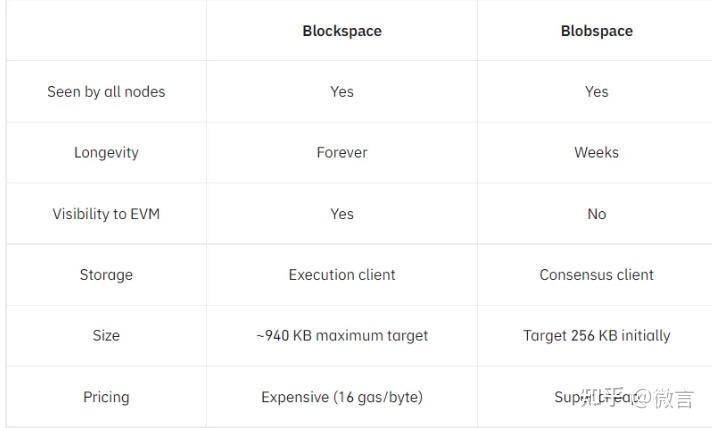Select the Storage row label
The height and width of the screenshot is (428, 712).
pyautogui.click(x=106, y=275)
